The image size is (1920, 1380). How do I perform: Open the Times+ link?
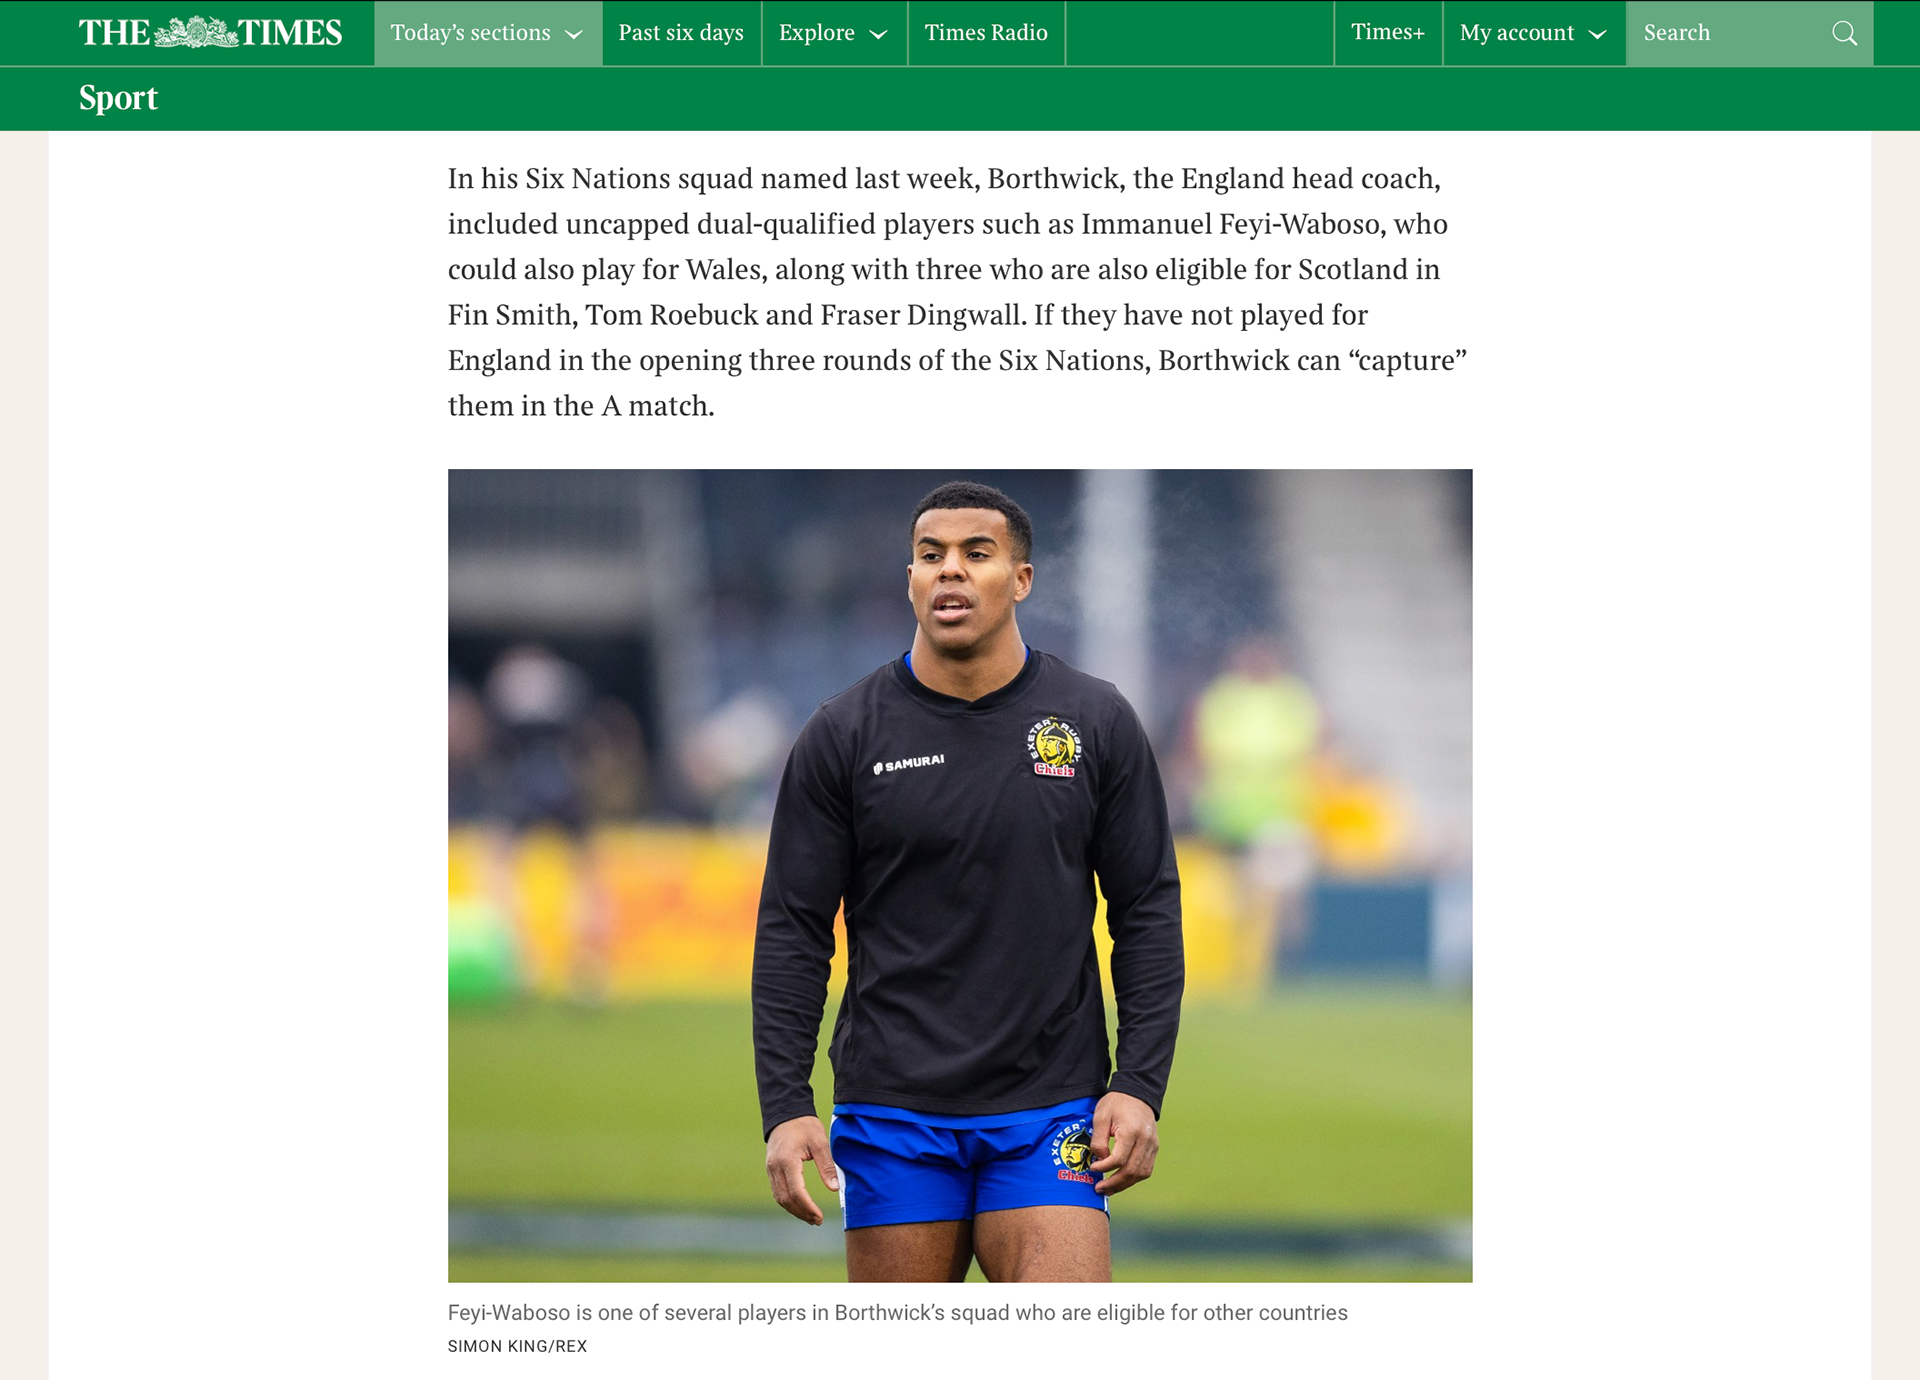click(x=1388, y=33)
